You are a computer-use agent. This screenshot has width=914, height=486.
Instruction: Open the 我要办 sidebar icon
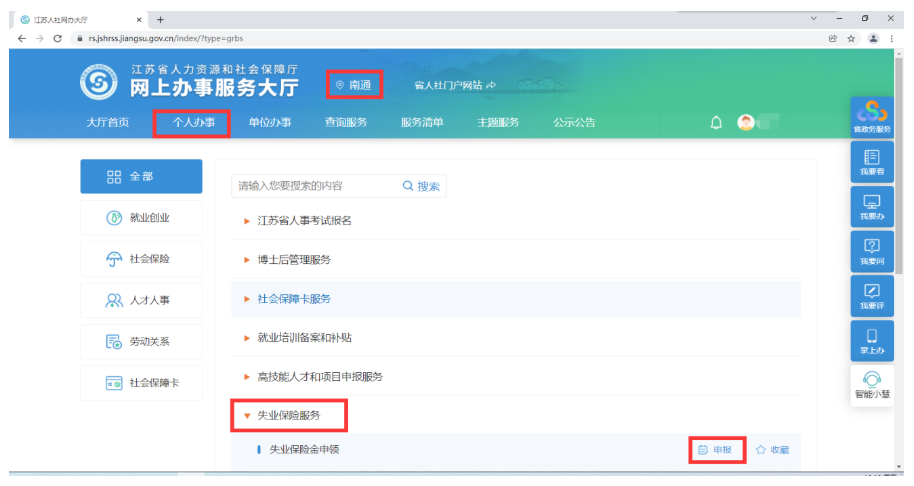coord(871,205)
